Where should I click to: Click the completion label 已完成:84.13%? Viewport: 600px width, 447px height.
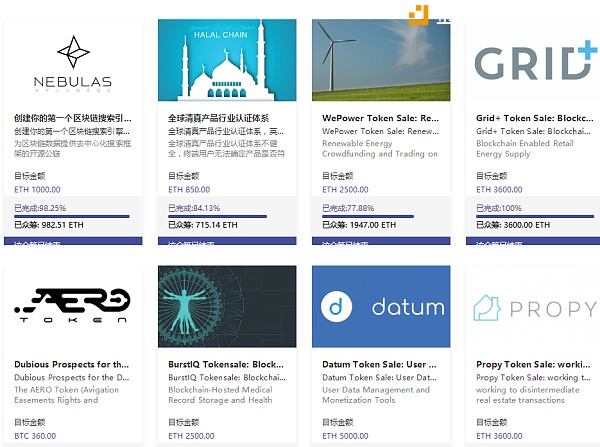[194, 208]
